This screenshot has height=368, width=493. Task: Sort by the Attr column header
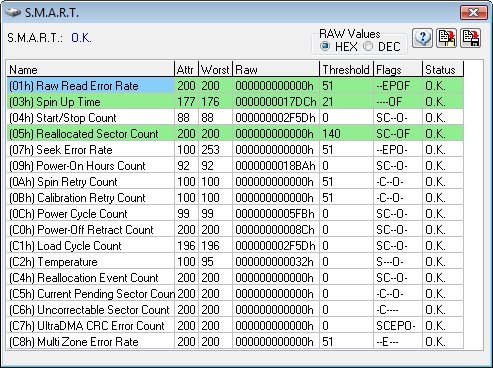point(187,69)
